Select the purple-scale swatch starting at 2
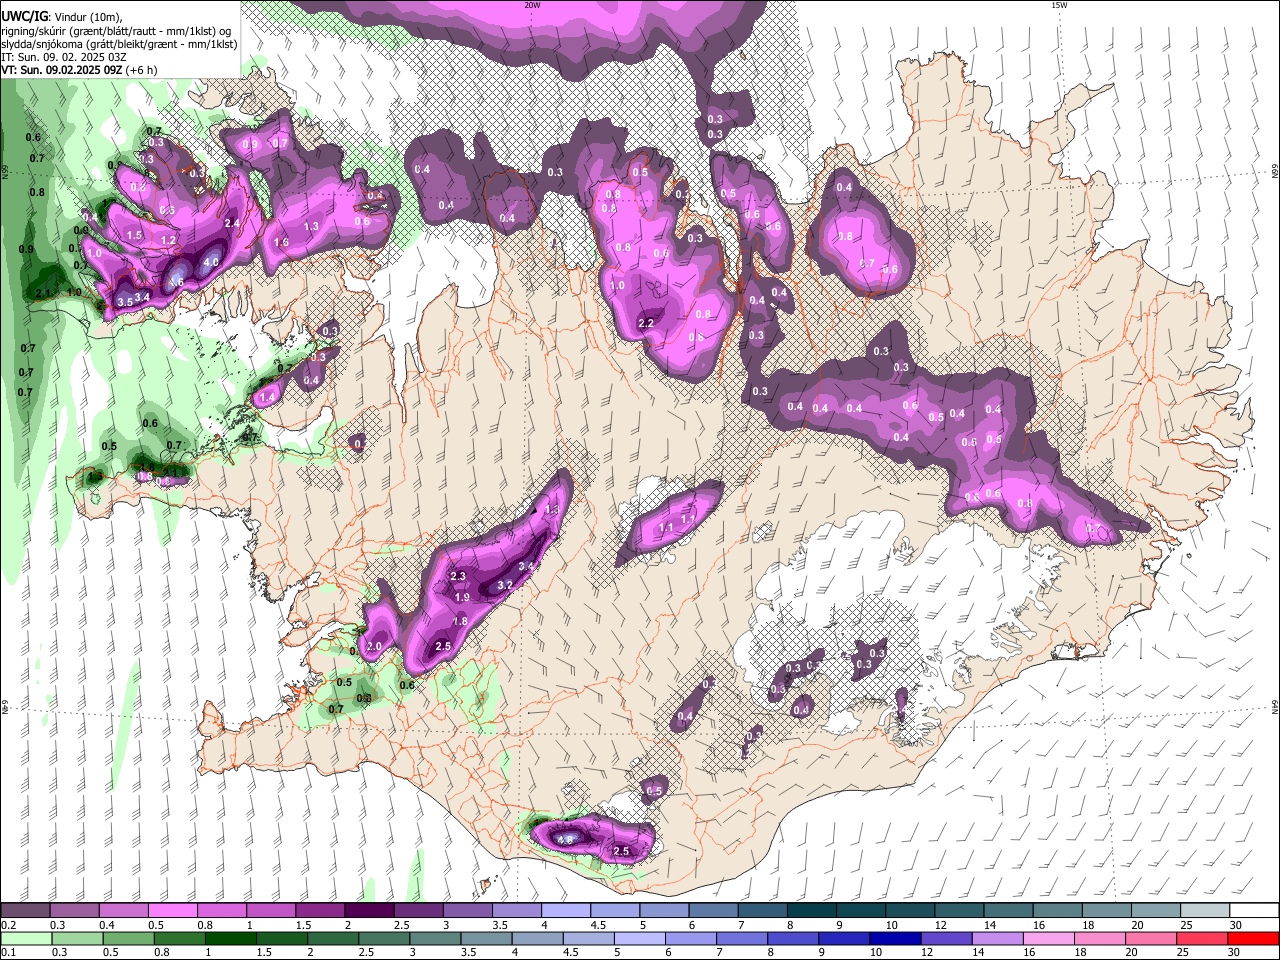 (x=369, y=911)
